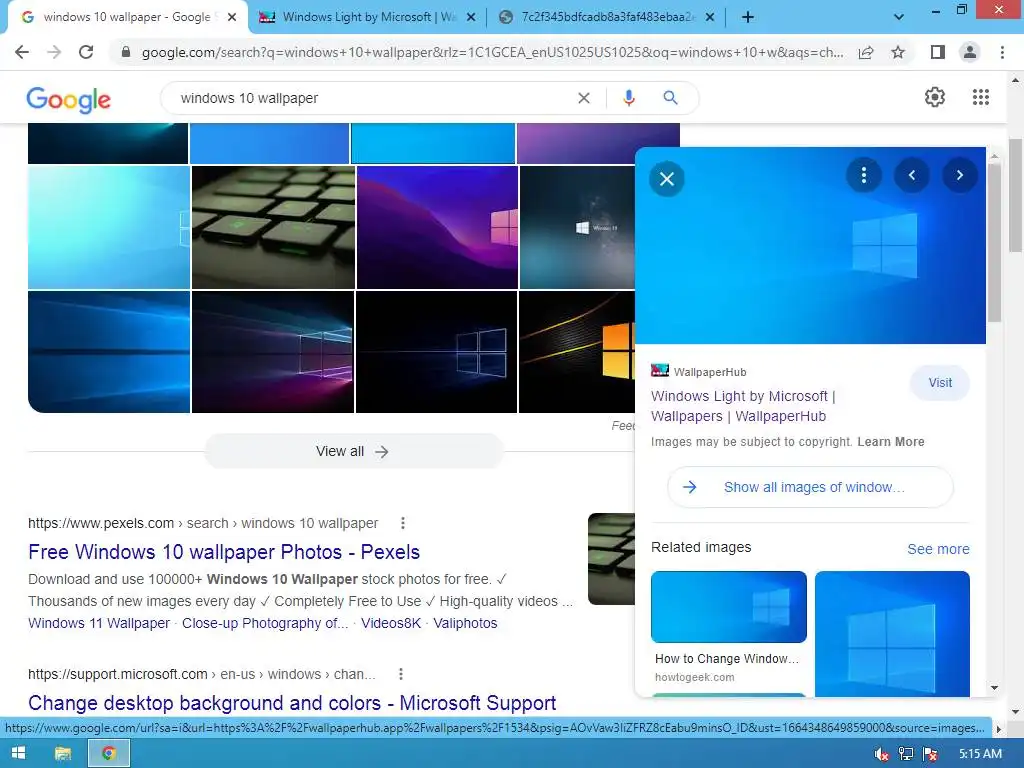Click the browser forward arrow

point(54,52)
